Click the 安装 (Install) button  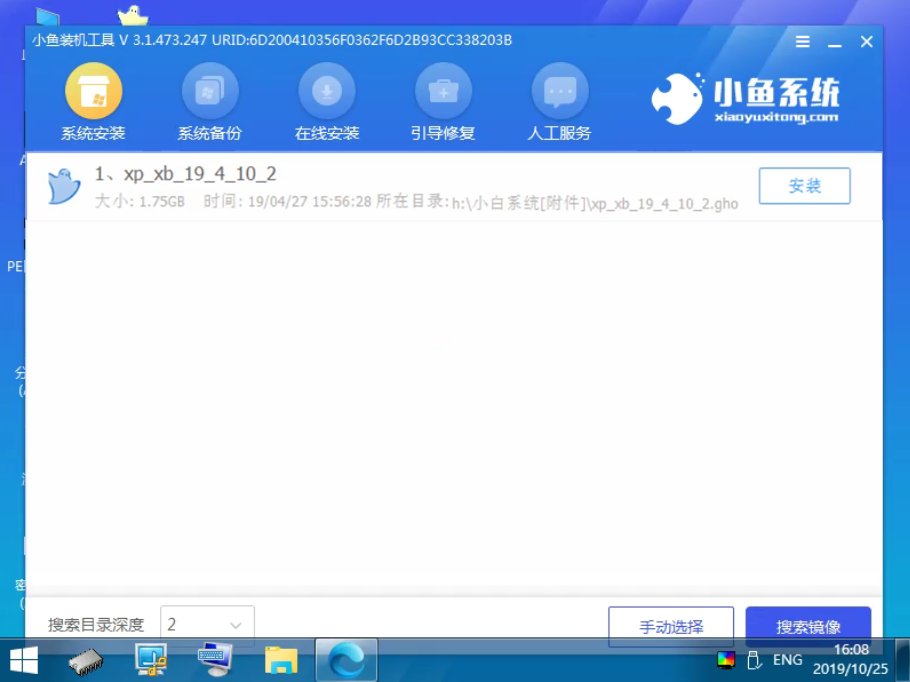(x=804, y=186)
